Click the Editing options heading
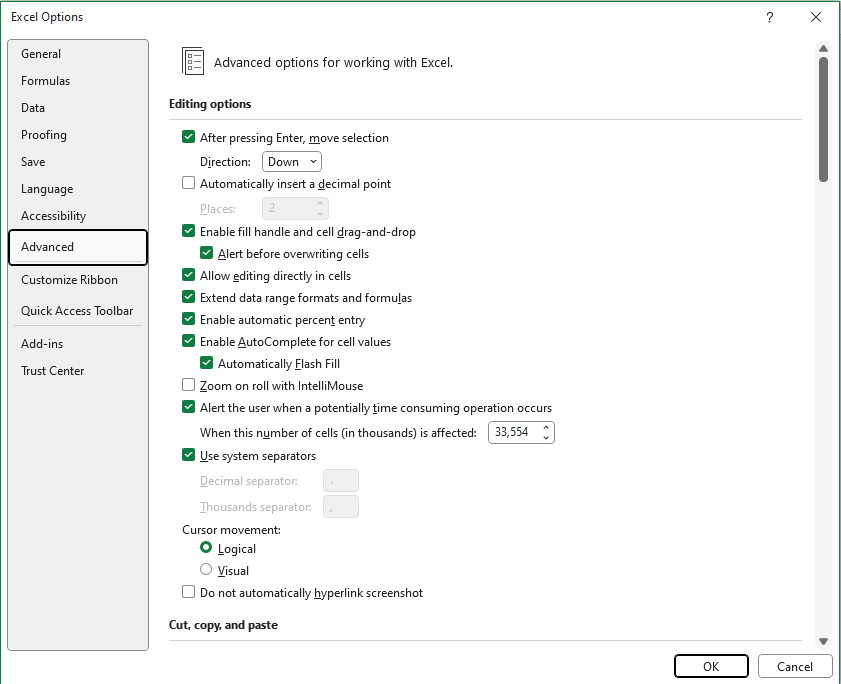Screen dimensions: 841x684 coord(210,104)
